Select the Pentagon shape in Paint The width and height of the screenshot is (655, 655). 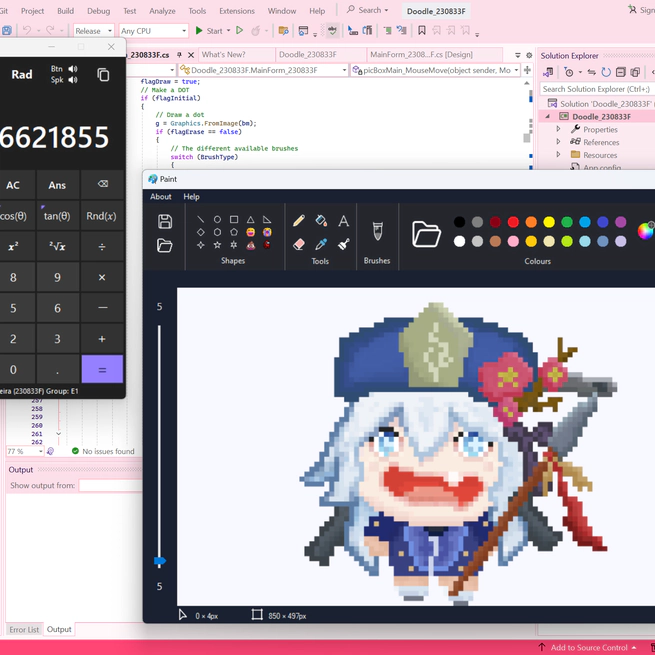coord(234,232)
